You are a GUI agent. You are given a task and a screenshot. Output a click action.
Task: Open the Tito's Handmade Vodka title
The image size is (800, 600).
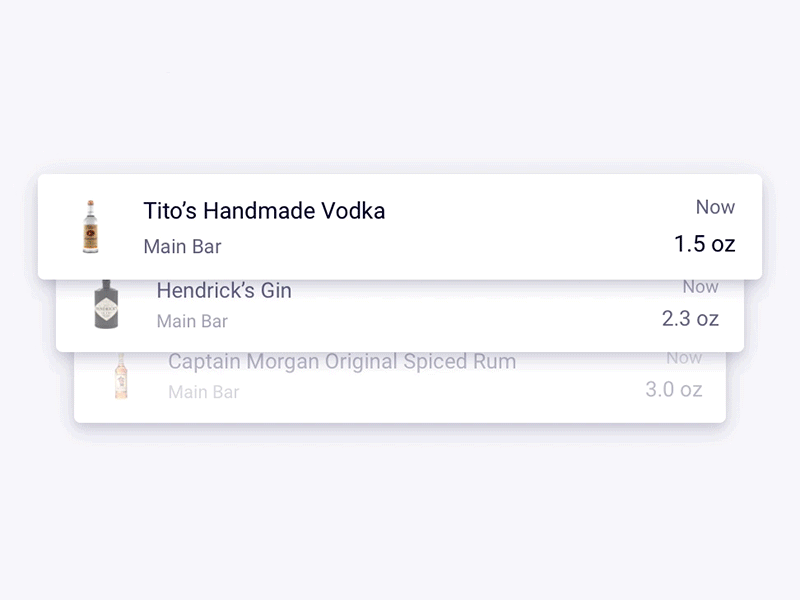click(x=264, y=211)
